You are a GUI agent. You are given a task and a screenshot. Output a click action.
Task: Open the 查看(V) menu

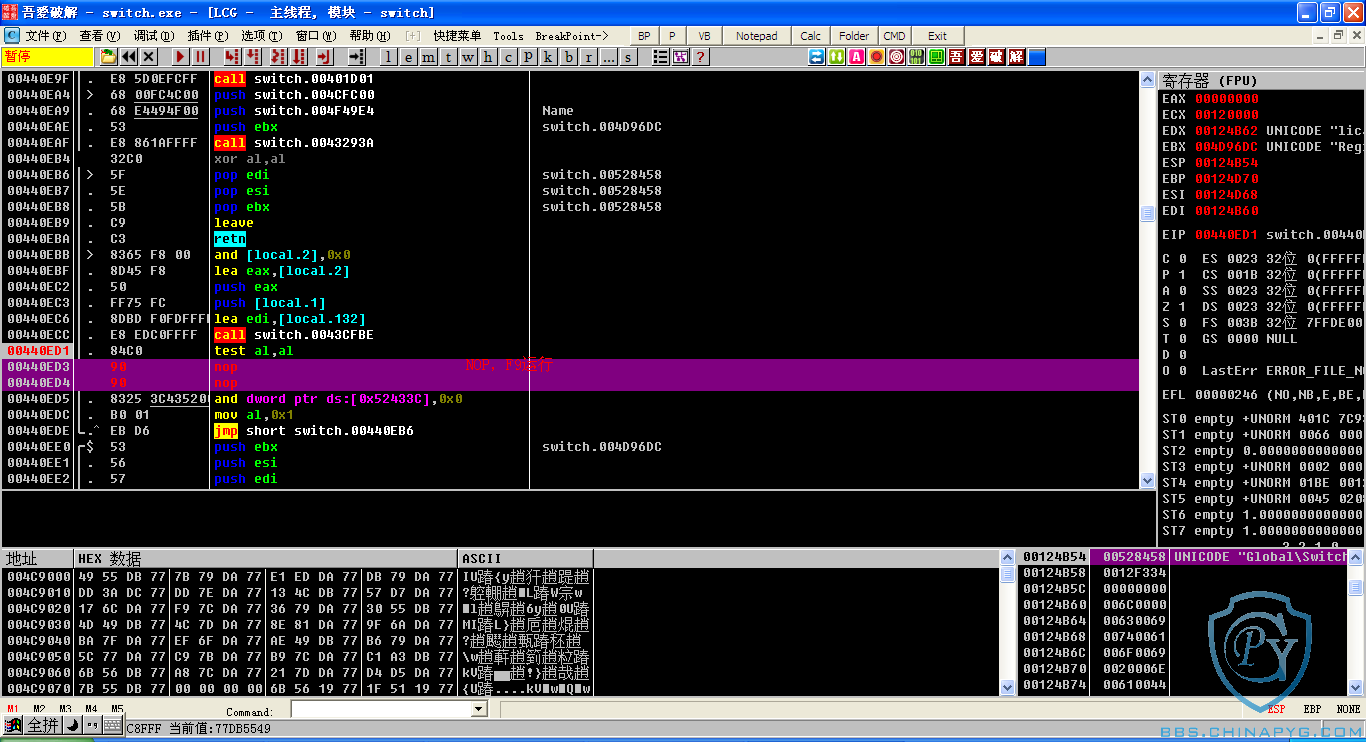point(99,36)
